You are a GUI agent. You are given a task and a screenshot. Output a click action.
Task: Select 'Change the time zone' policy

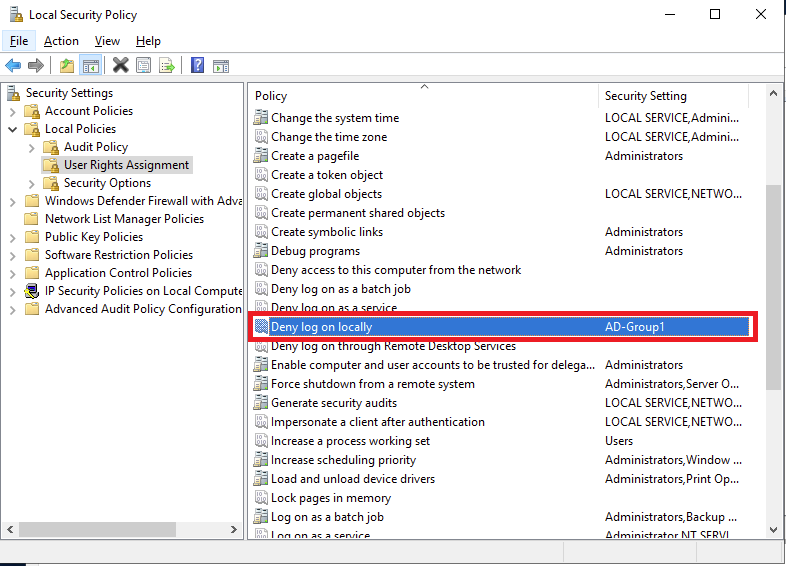329,137
